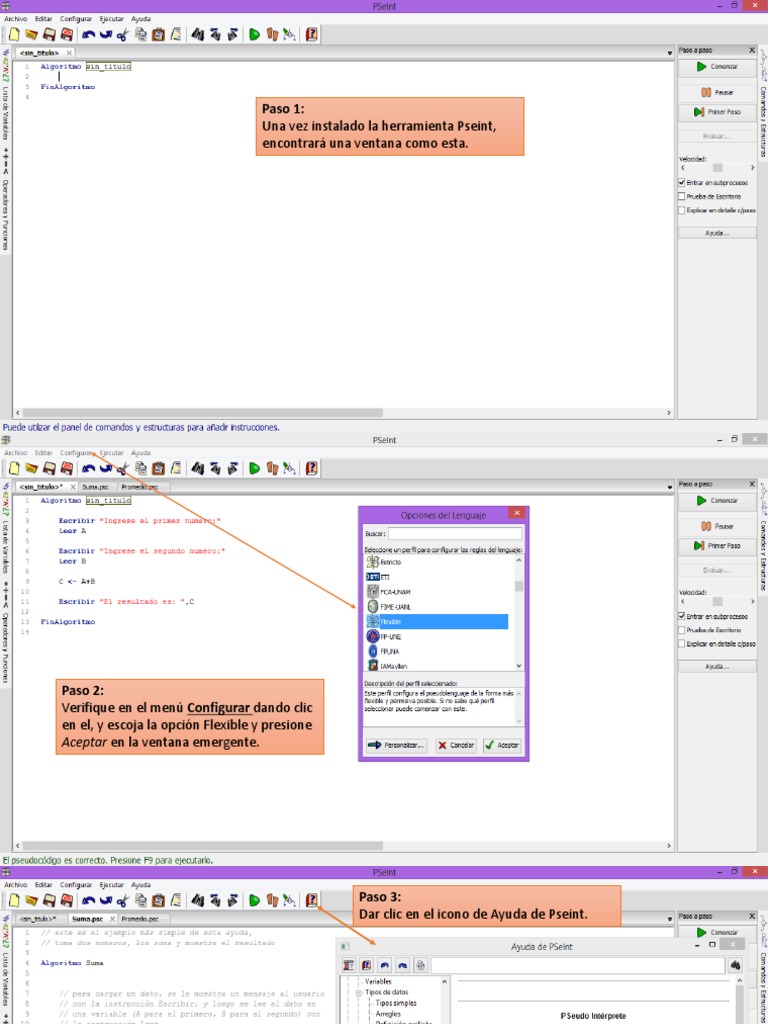Click the Search binoculars icon in Ayuda de PSeInt

pyautogui.click(x=736, y=965)
